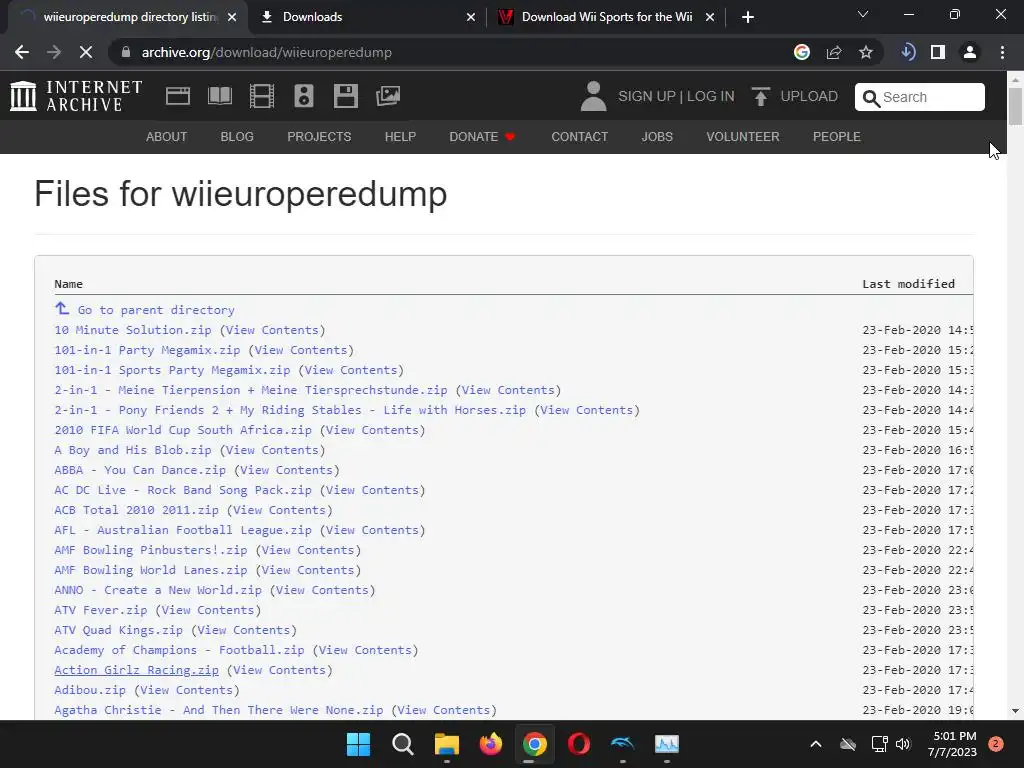Open the ABOUT menu item

click(167, 136)
